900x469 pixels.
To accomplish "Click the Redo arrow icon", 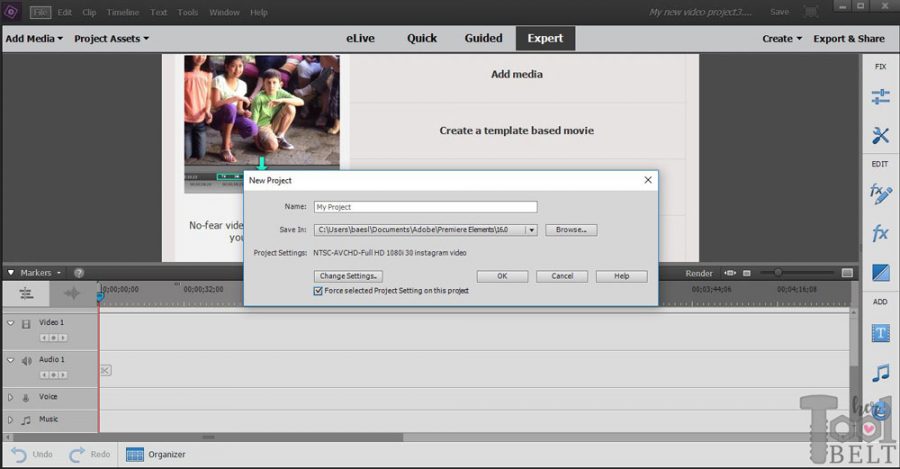I will [77, 455].
